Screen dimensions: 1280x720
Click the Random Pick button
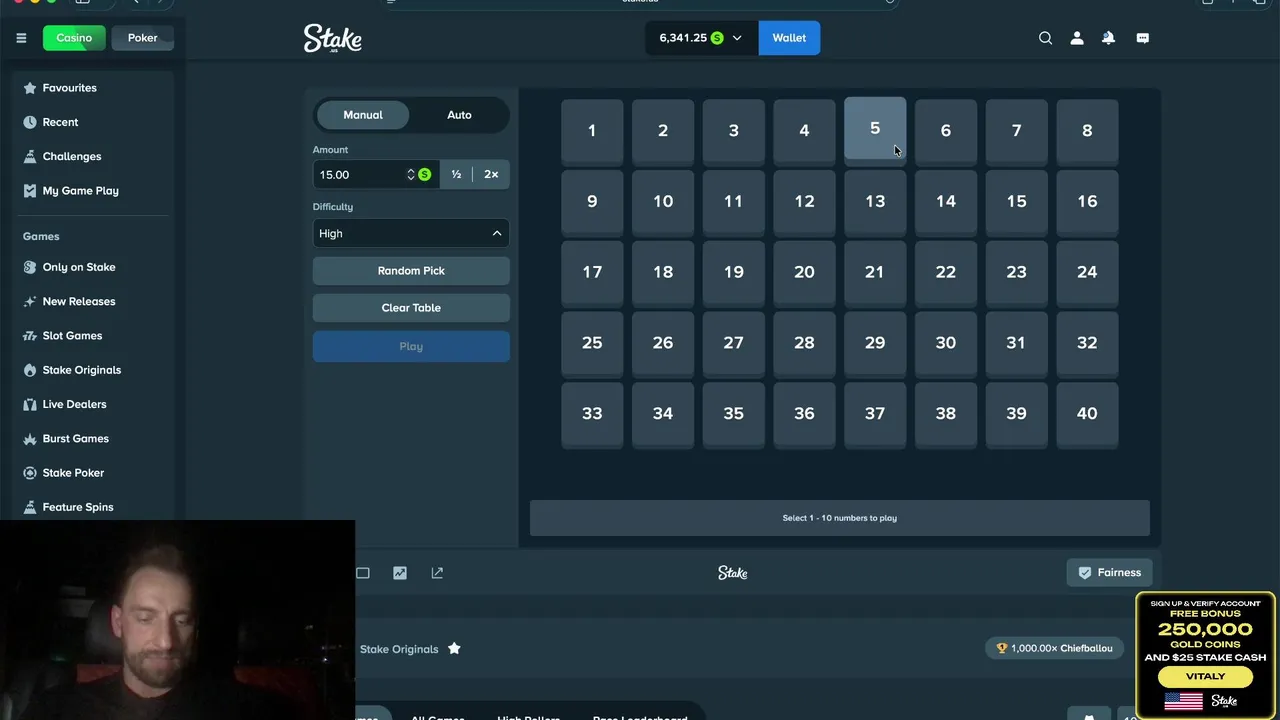[411, 271]
